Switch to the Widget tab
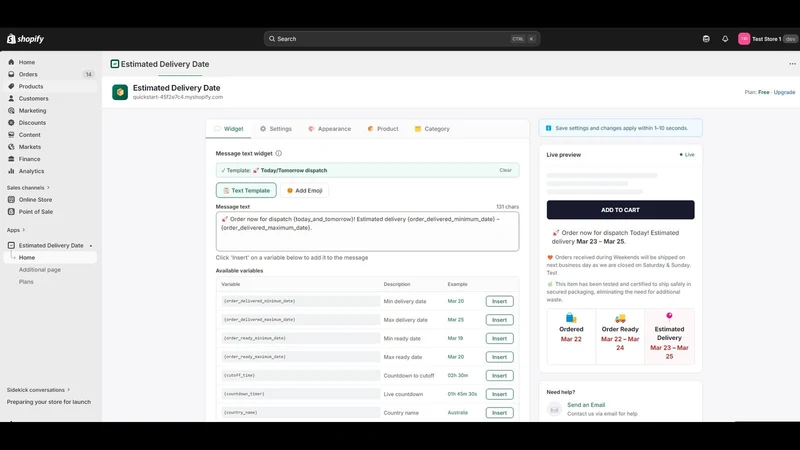This screenshot has width=800, height=450. coord(229,129)
